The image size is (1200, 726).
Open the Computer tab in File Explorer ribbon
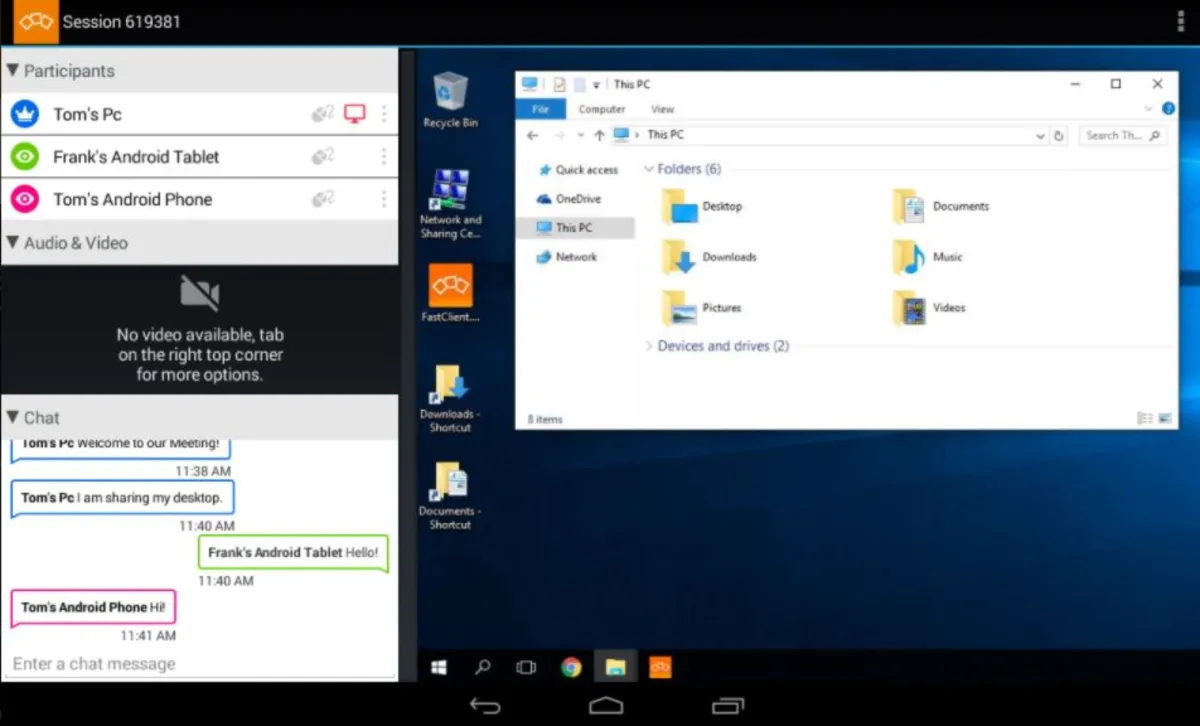pyautogui.click(x=602, y=109)
